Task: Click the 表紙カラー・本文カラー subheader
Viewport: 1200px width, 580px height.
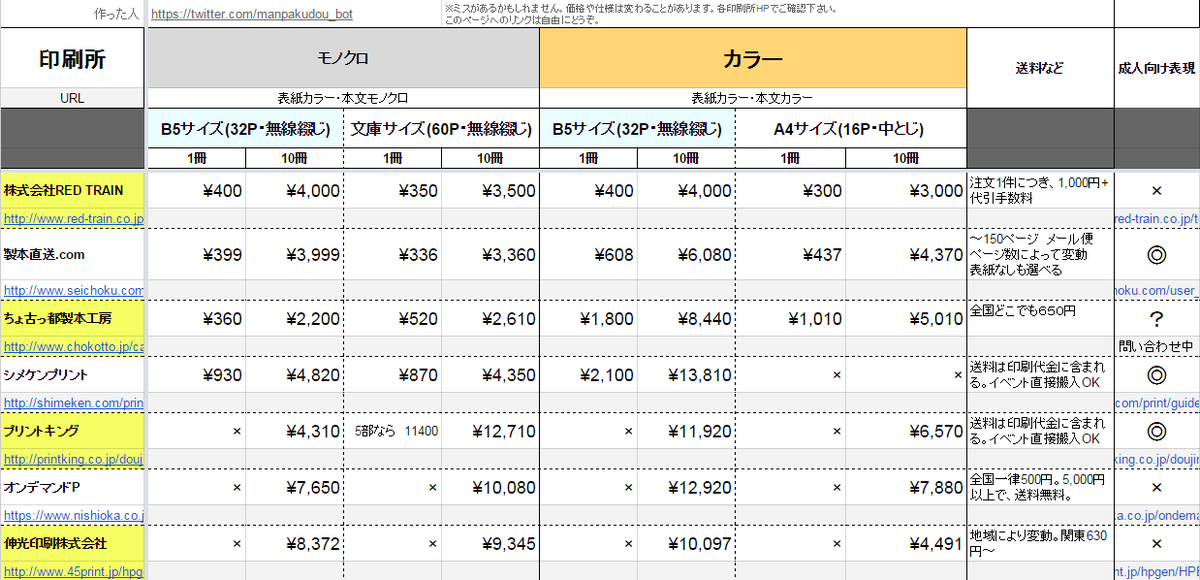Action: point(752,99)
